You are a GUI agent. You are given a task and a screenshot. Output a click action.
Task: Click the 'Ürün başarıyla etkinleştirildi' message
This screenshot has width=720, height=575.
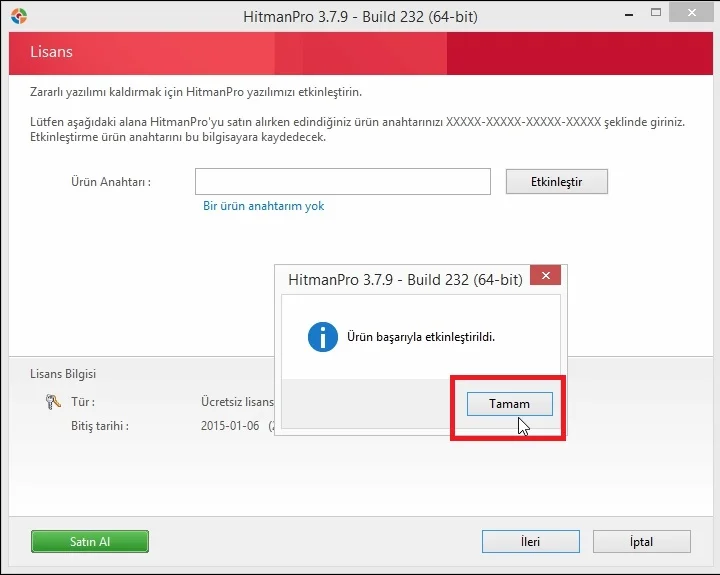[x=420, y=337]
